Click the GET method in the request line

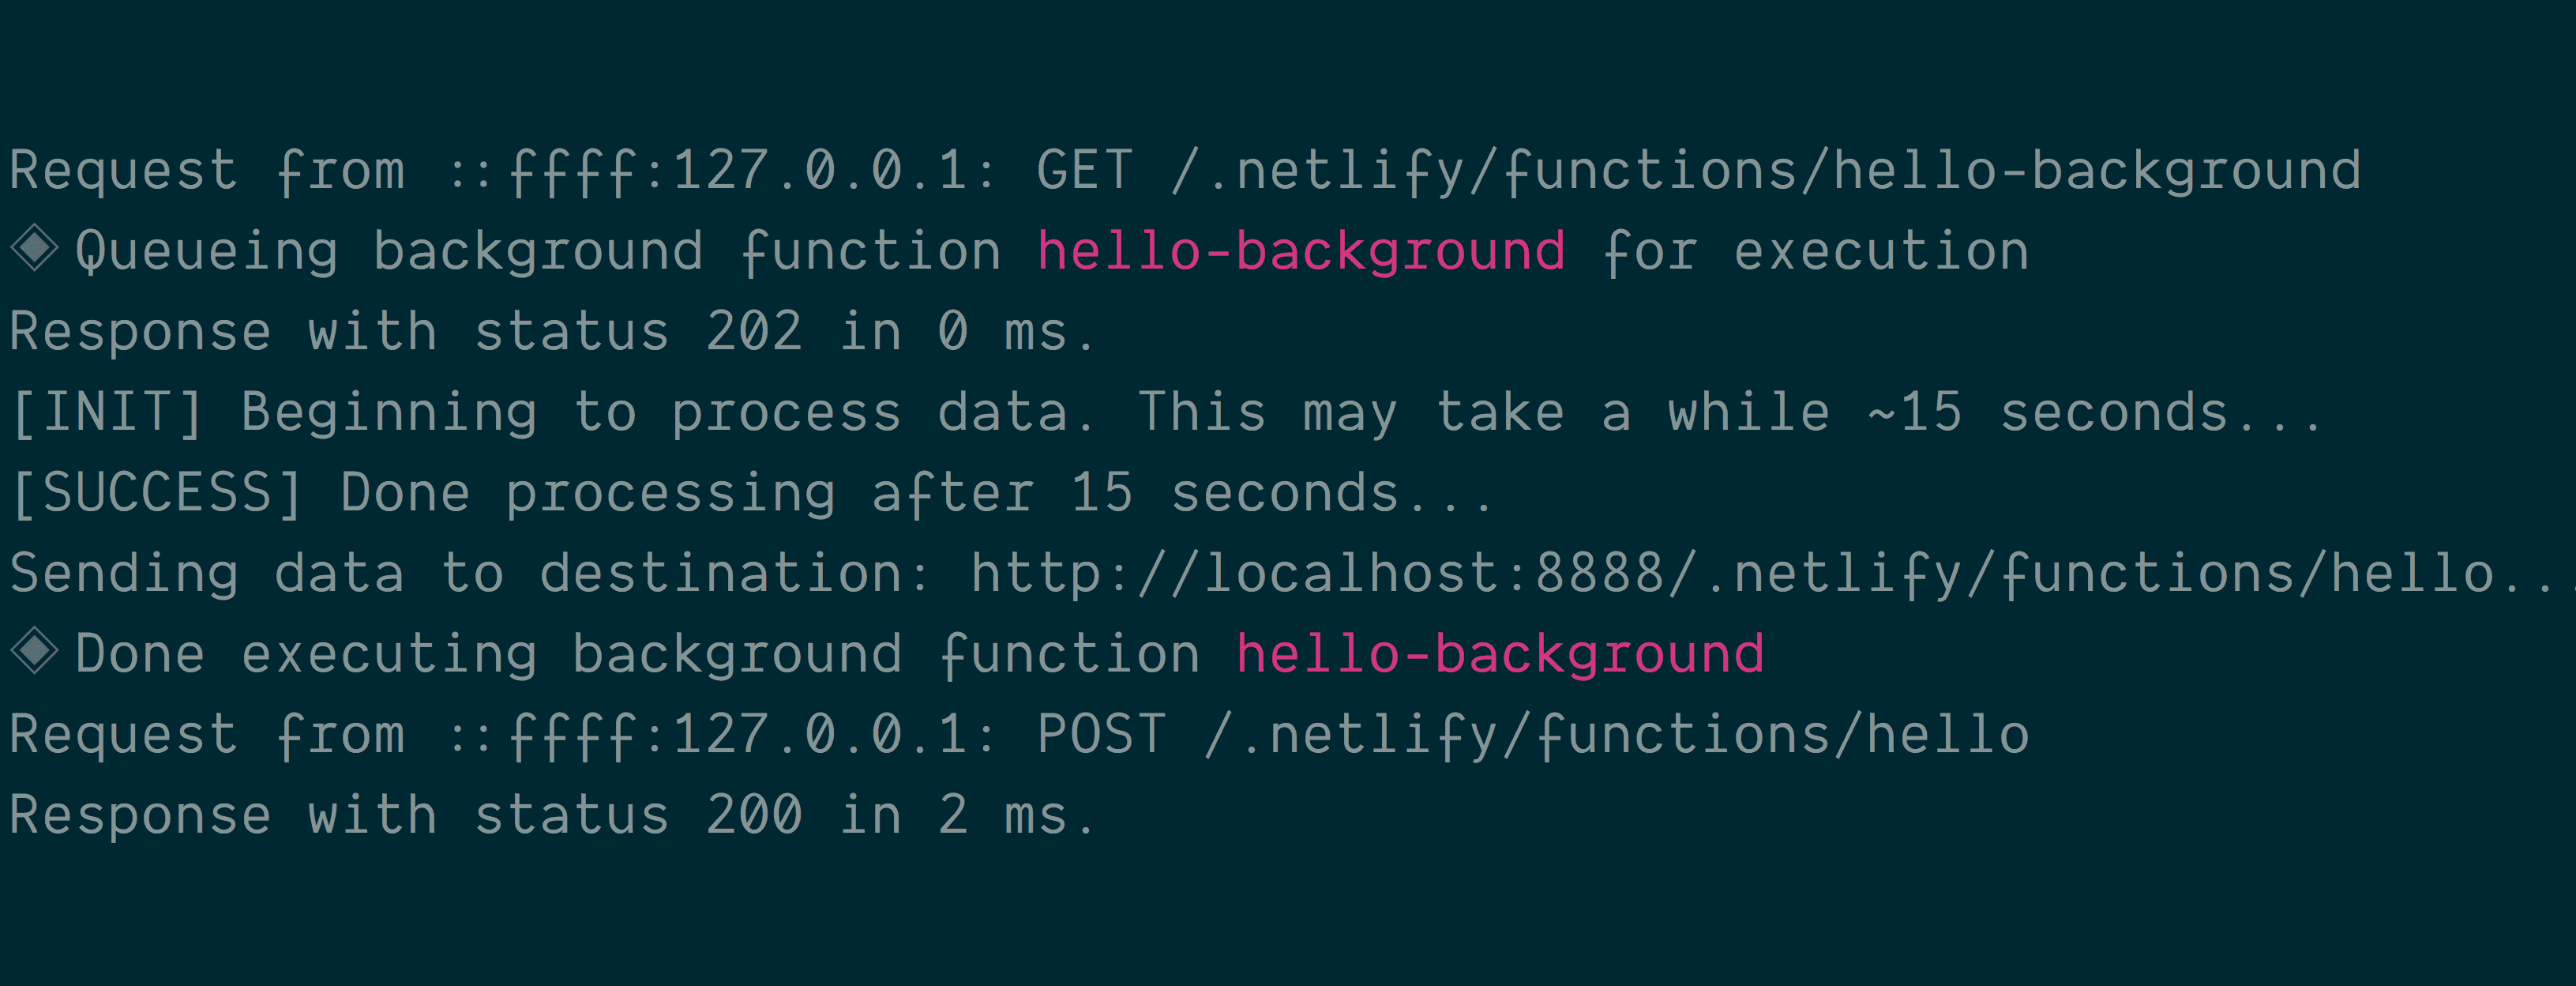tap(1084, 171)
